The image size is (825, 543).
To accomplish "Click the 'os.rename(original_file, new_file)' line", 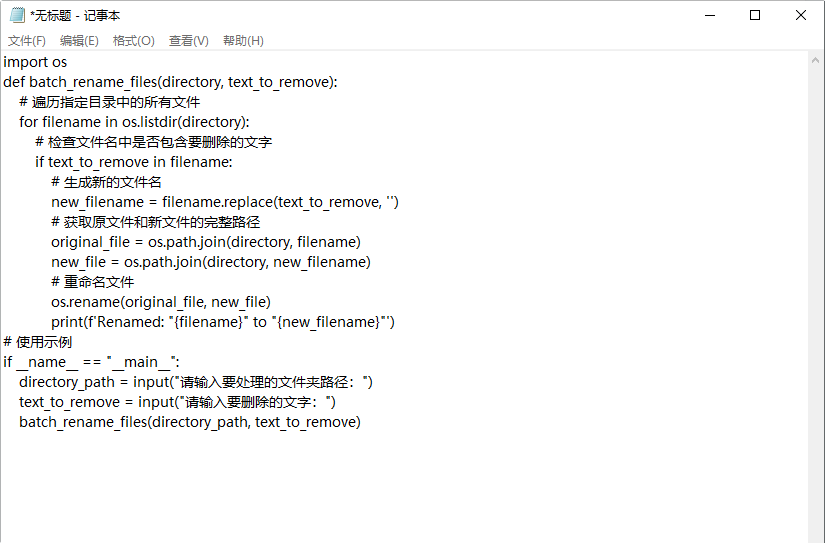I will 161,302.
